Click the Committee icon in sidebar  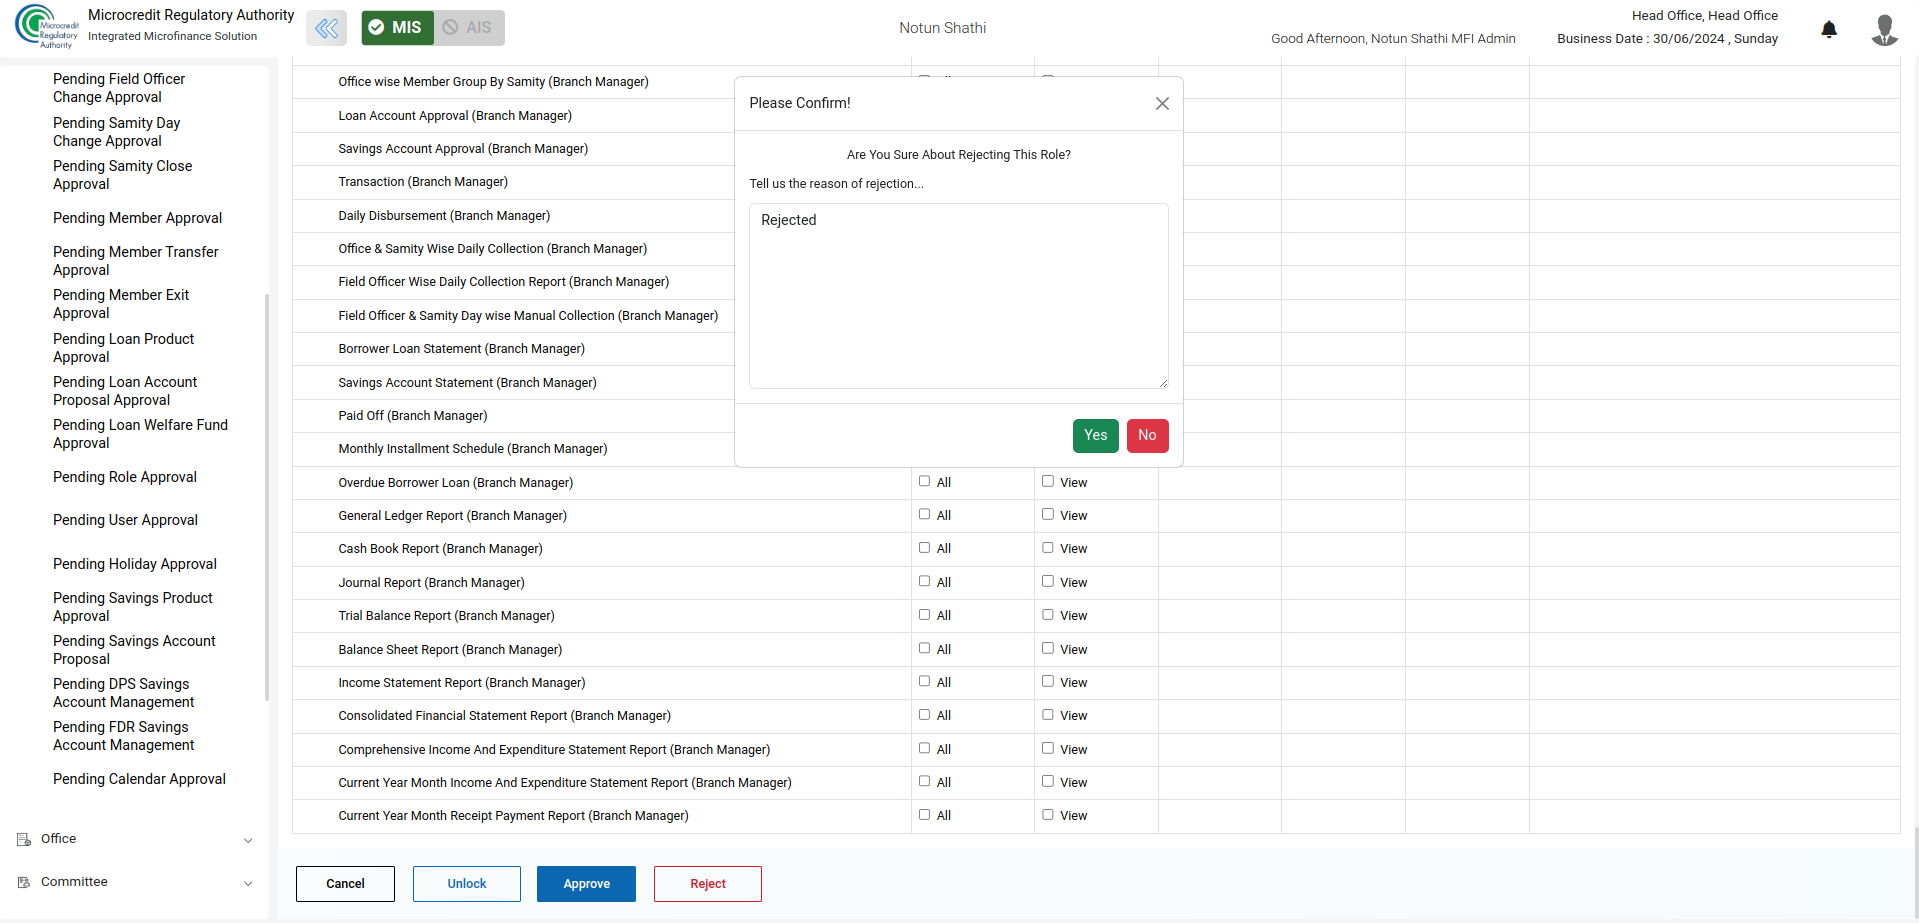point(24,883)
